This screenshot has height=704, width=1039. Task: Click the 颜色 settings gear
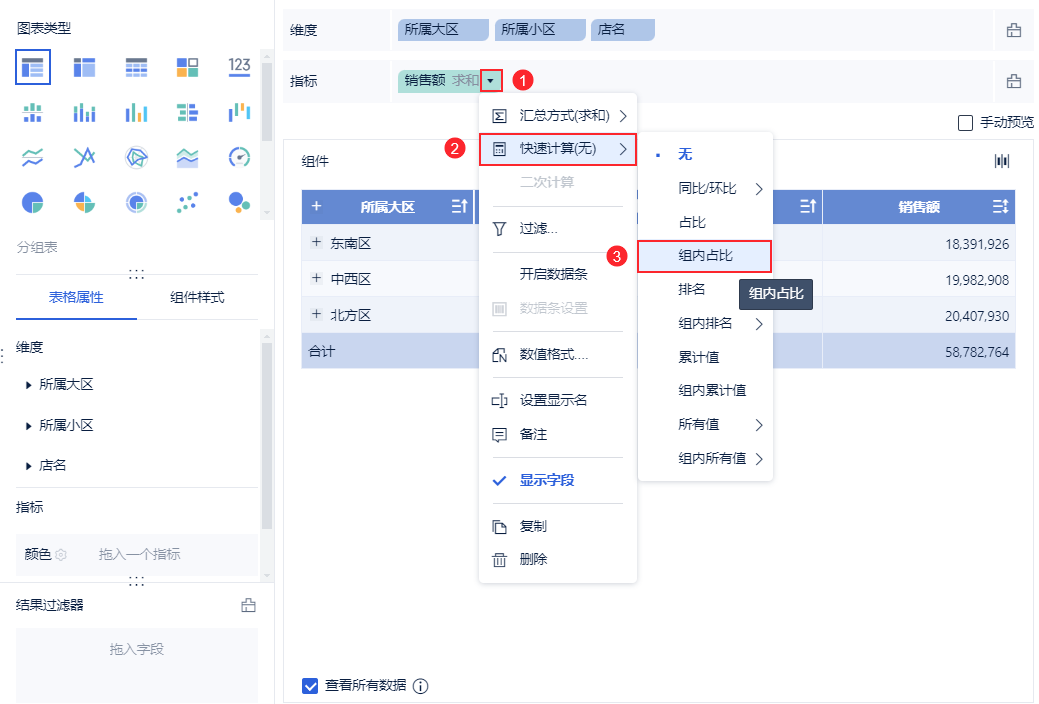point(61,554)
